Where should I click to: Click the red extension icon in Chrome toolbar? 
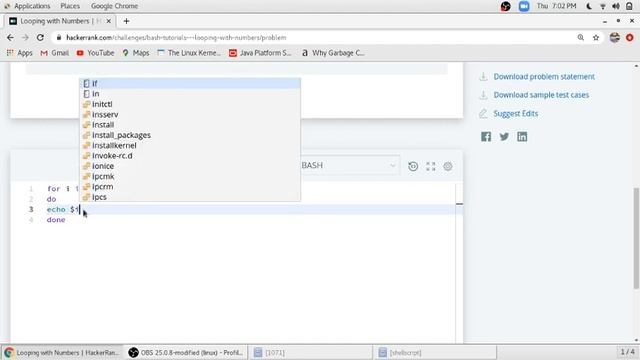pyautogui.click(x=629, y=38)
